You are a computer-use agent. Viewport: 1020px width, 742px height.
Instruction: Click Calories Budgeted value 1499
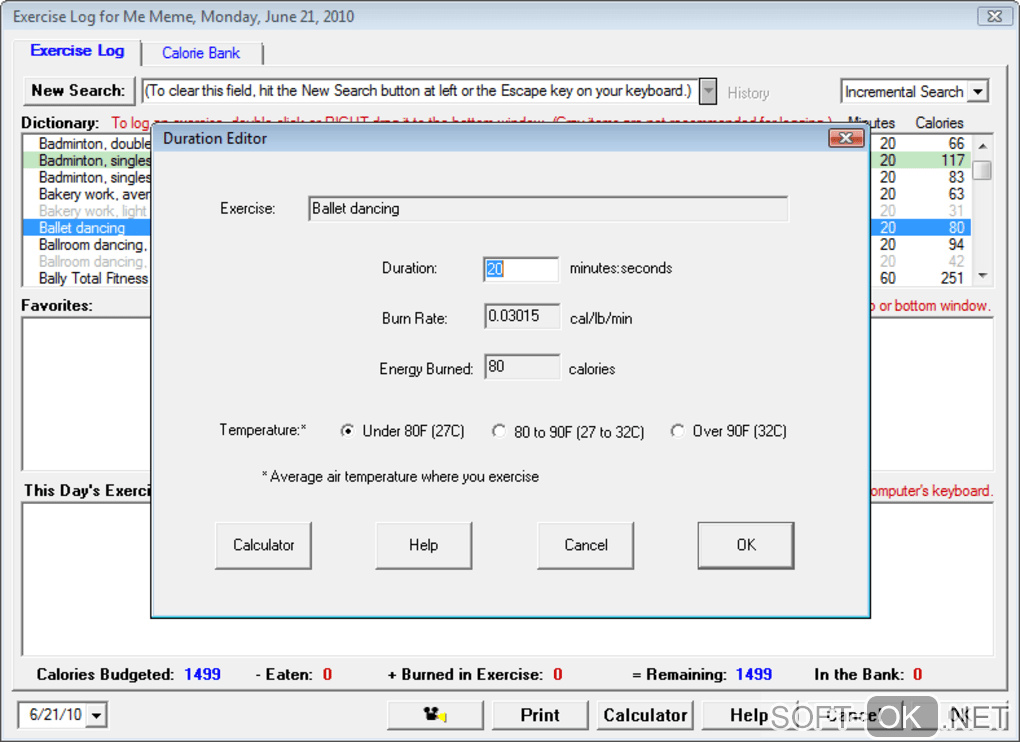coord(202,674)
